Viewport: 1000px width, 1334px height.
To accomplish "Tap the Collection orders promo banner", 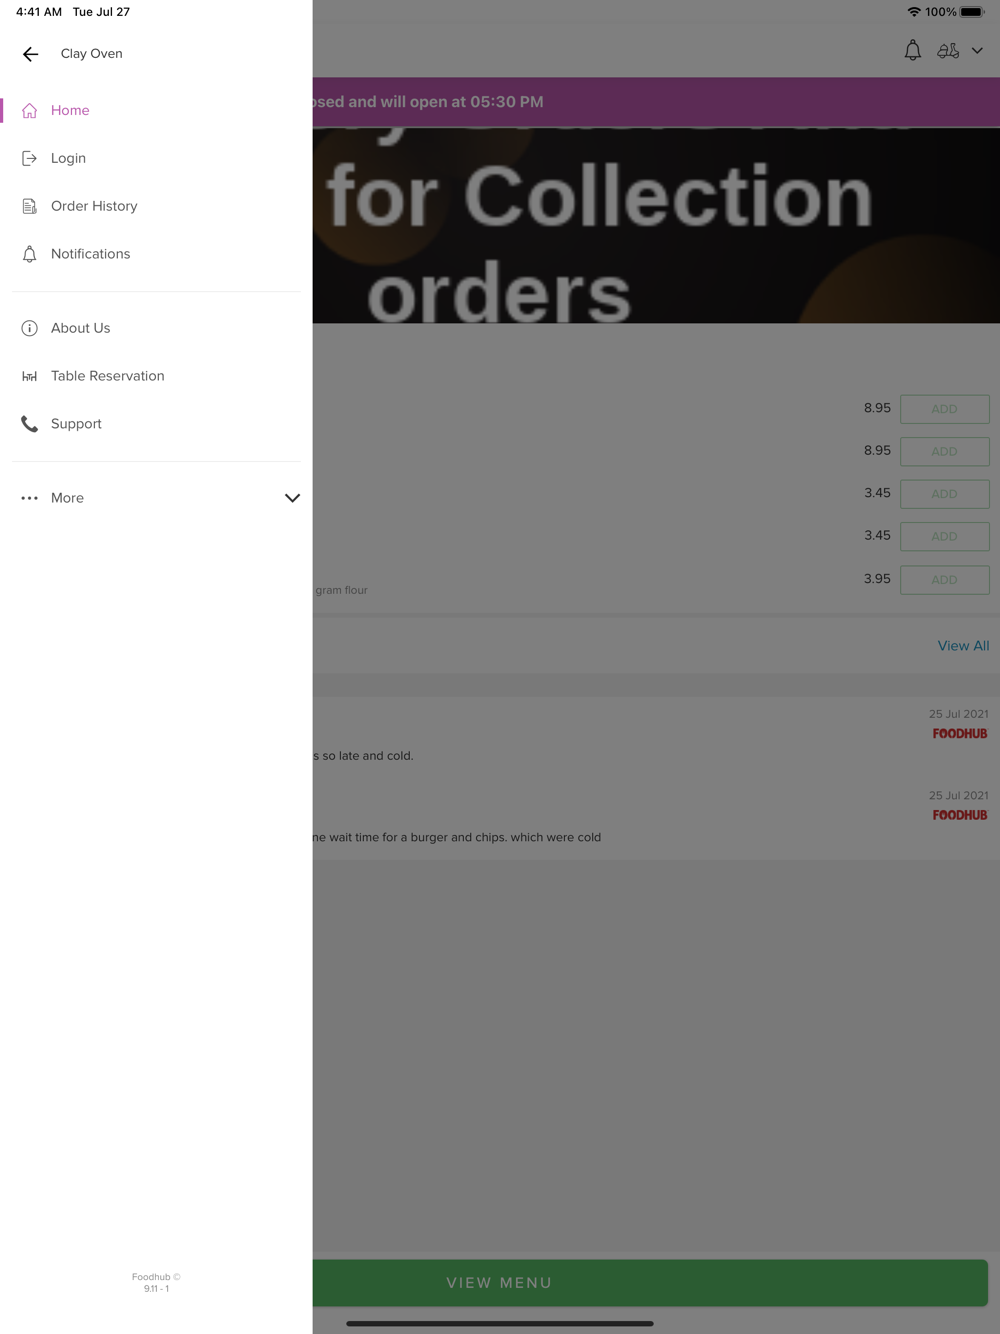I will (656, 225).
